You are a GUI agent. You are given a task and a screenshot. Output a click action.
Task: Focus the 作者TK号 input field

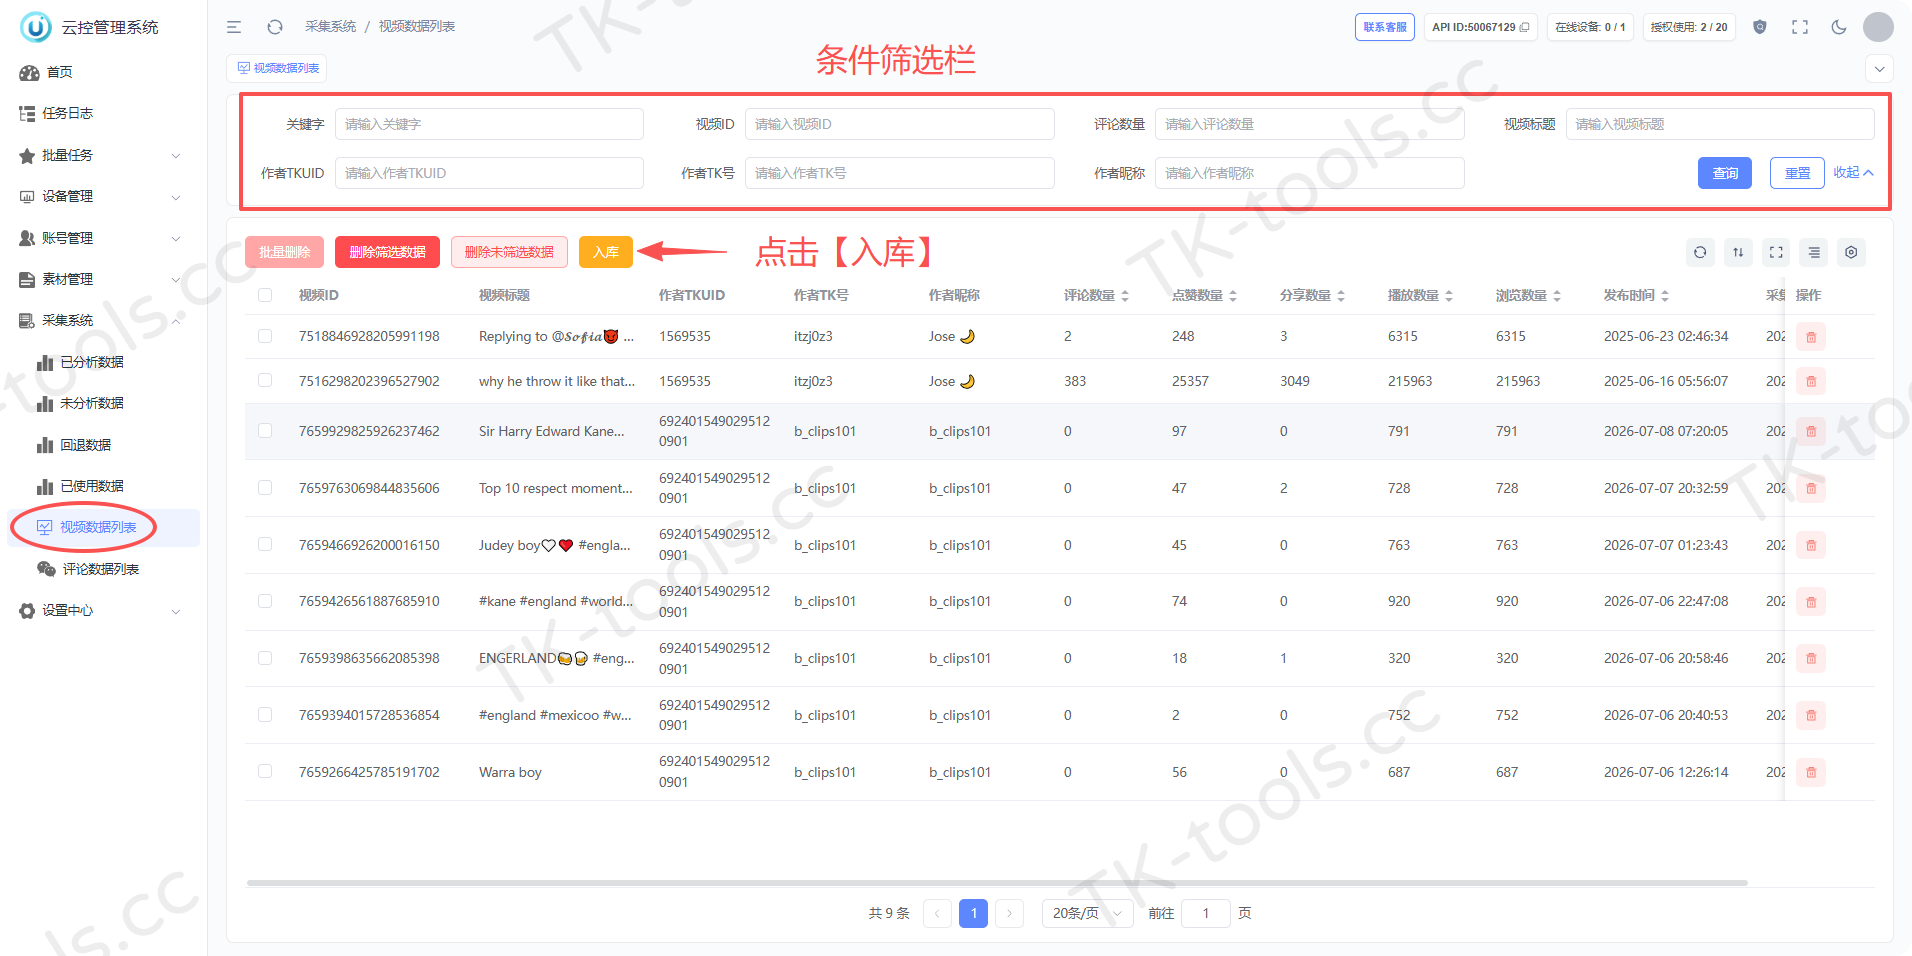(x=899, y=173)
